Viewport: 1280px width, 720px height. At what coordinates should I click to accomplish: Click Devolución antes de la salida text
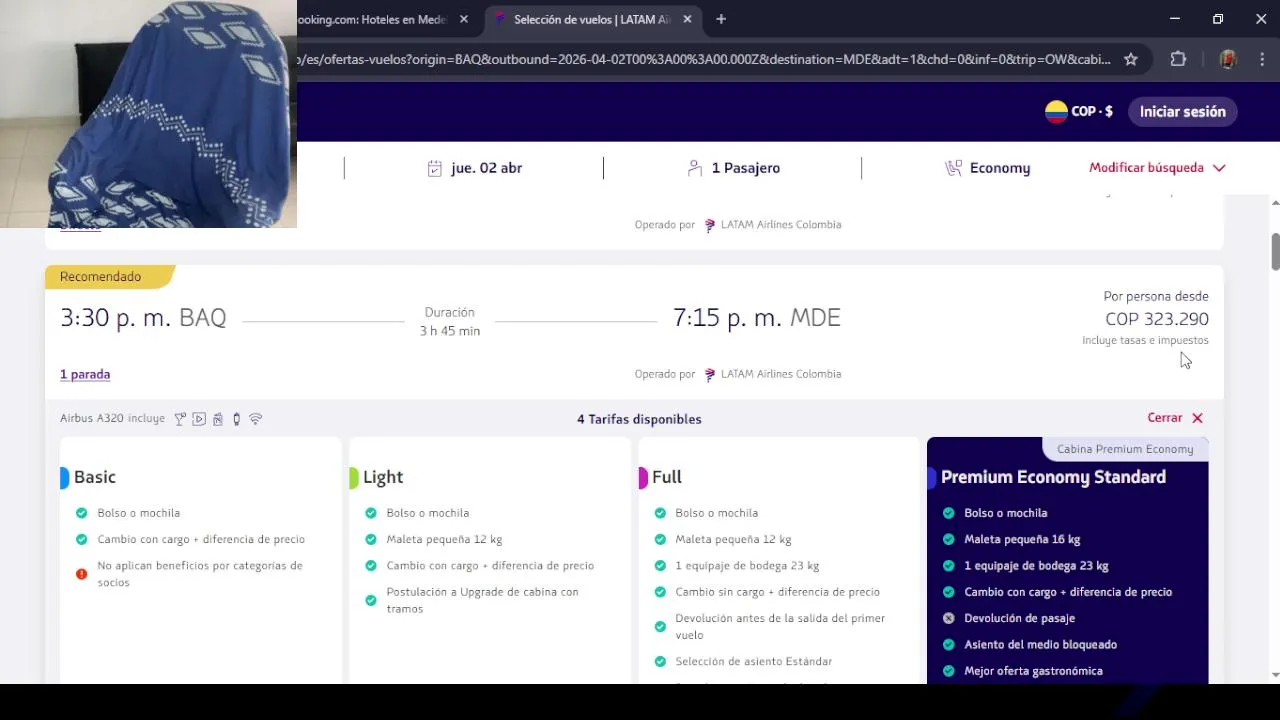coord(780,626)
